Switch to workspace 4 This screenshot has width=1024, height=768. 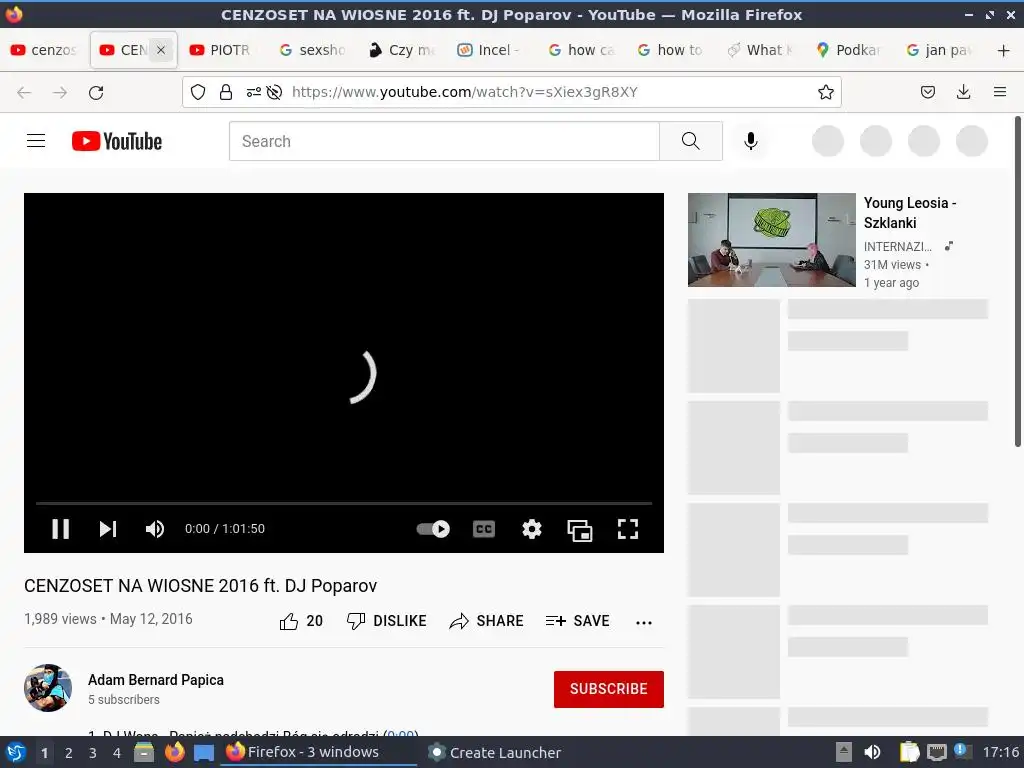[x=117, y=753]
